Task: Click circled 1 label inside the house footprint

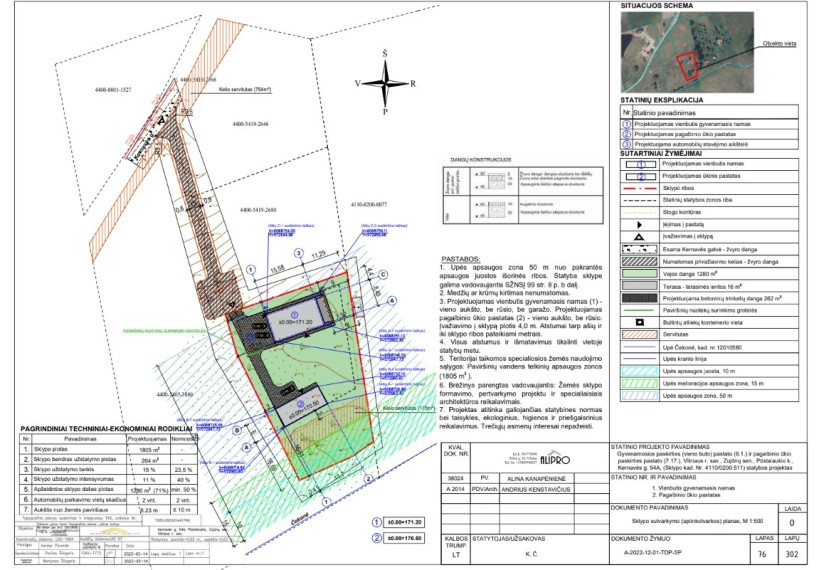Action: click(294, 314)
